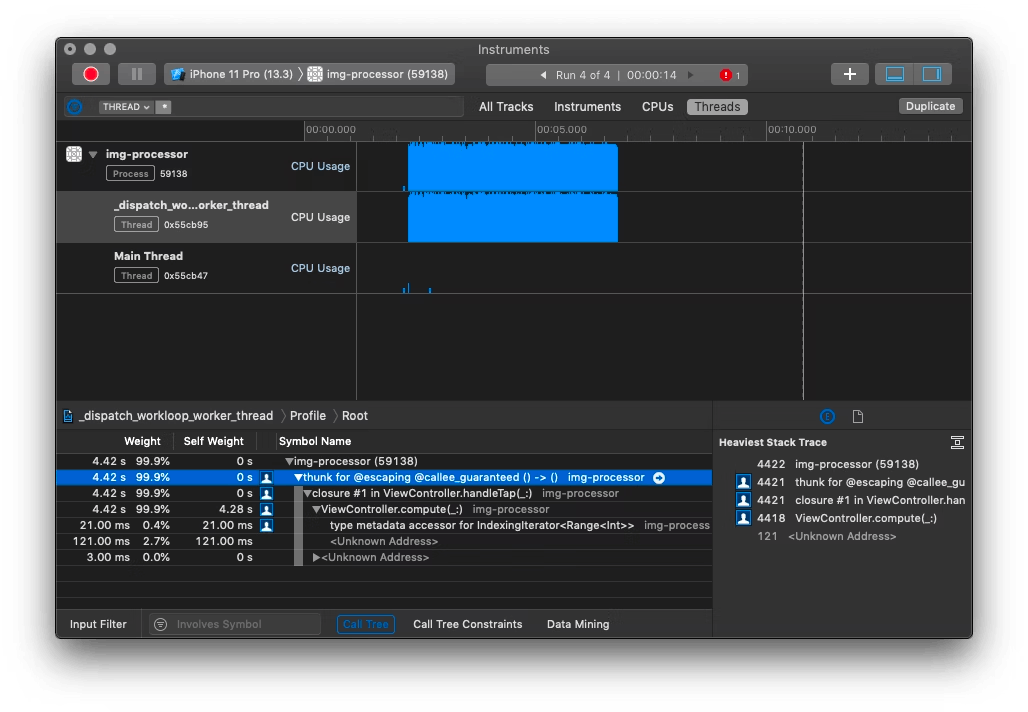
Task: Focus the Involves Symbol filter field
Action: pos(235,624)
